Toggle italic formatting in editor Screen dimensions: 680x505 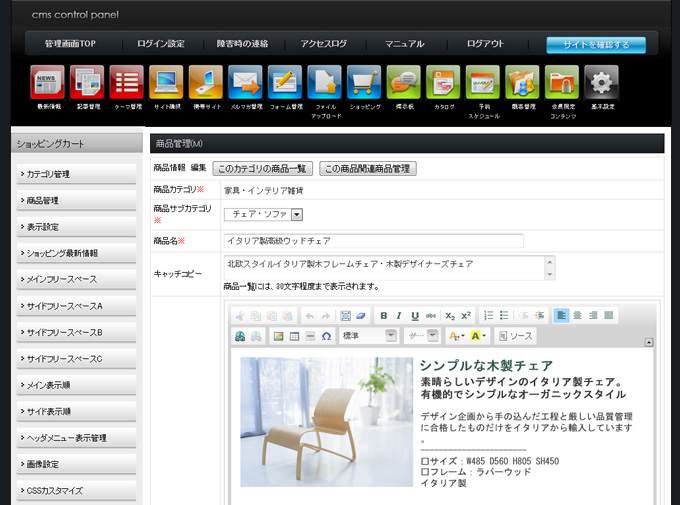(399, 316)
